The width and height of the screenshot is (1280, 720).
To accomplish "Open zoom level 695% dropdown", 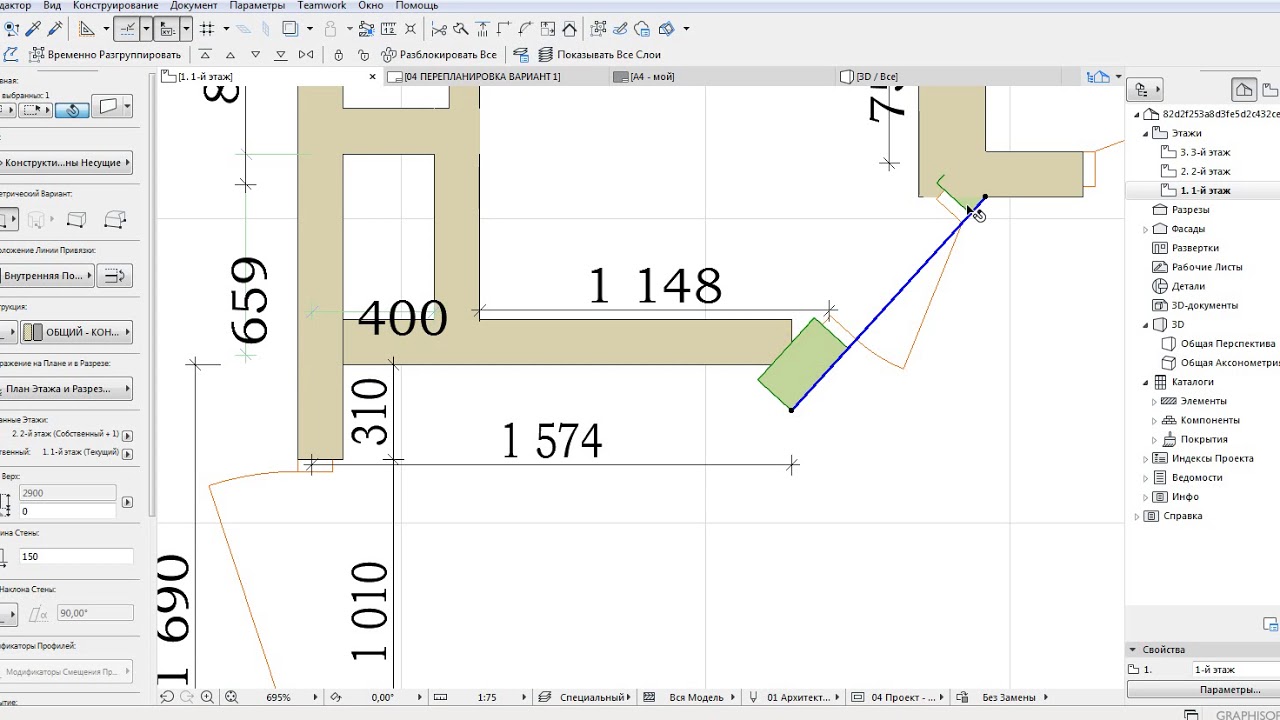I will click(x=316, y=697).
